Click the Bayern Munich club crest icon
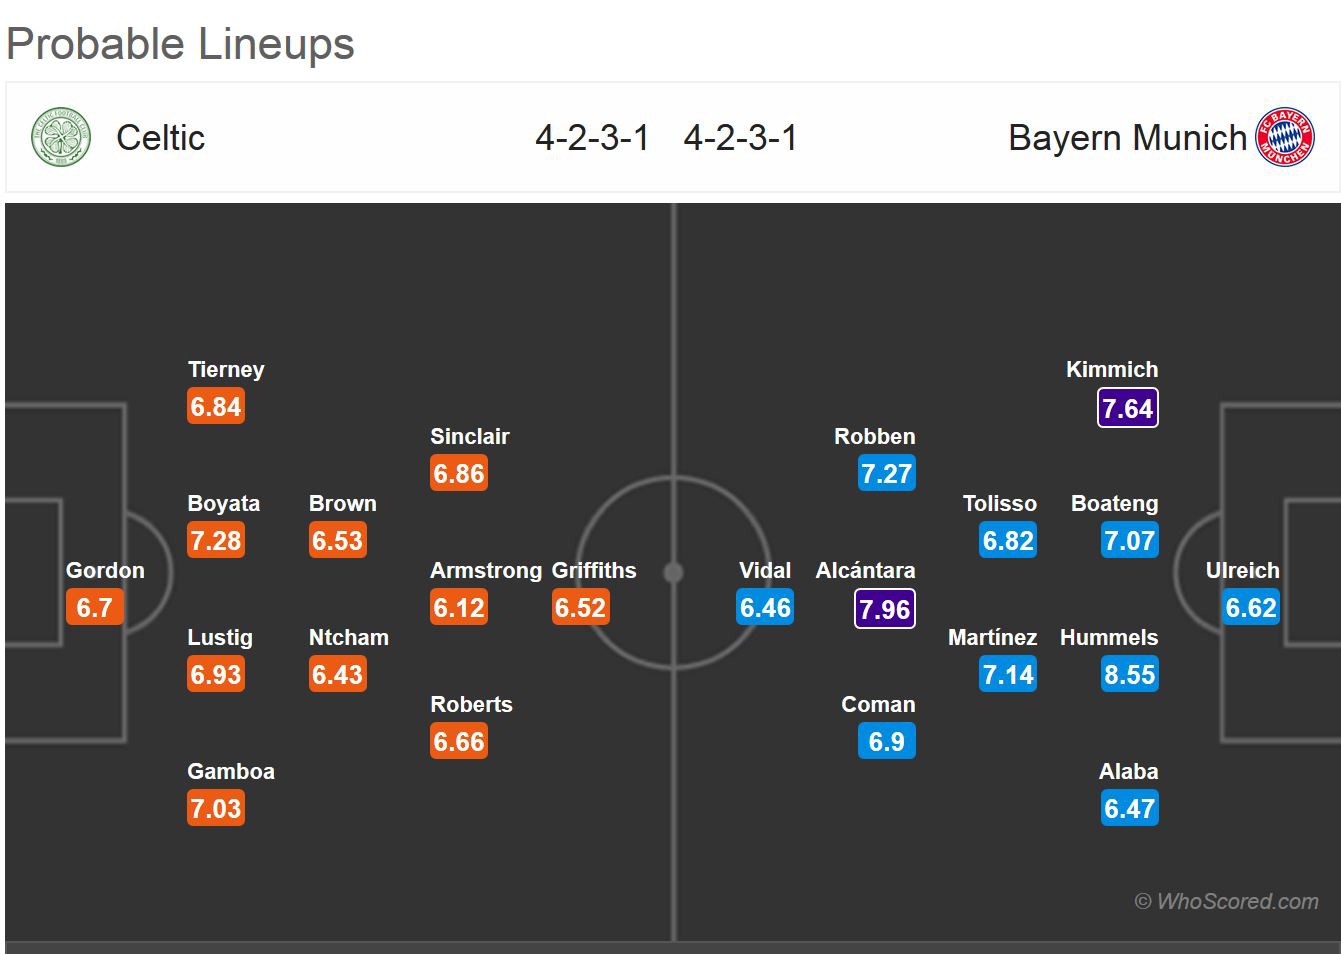 pos(1285,137)
